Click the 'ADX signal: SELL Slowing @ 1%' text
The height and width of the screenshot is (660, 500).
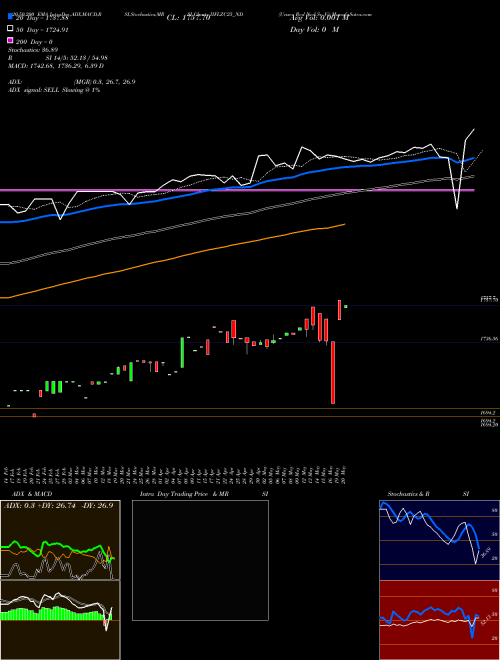(x=54, y=90)
